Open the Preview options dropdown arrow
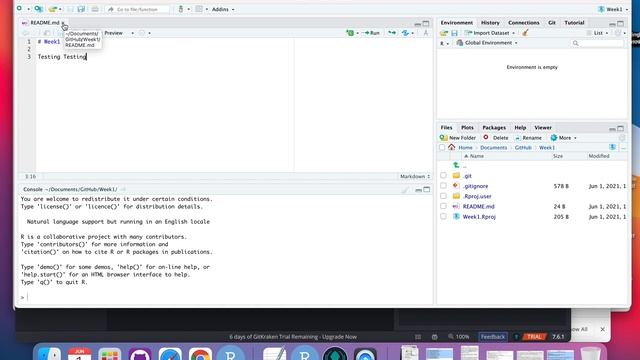Screen dimensions: 640x360 [133, 33]
